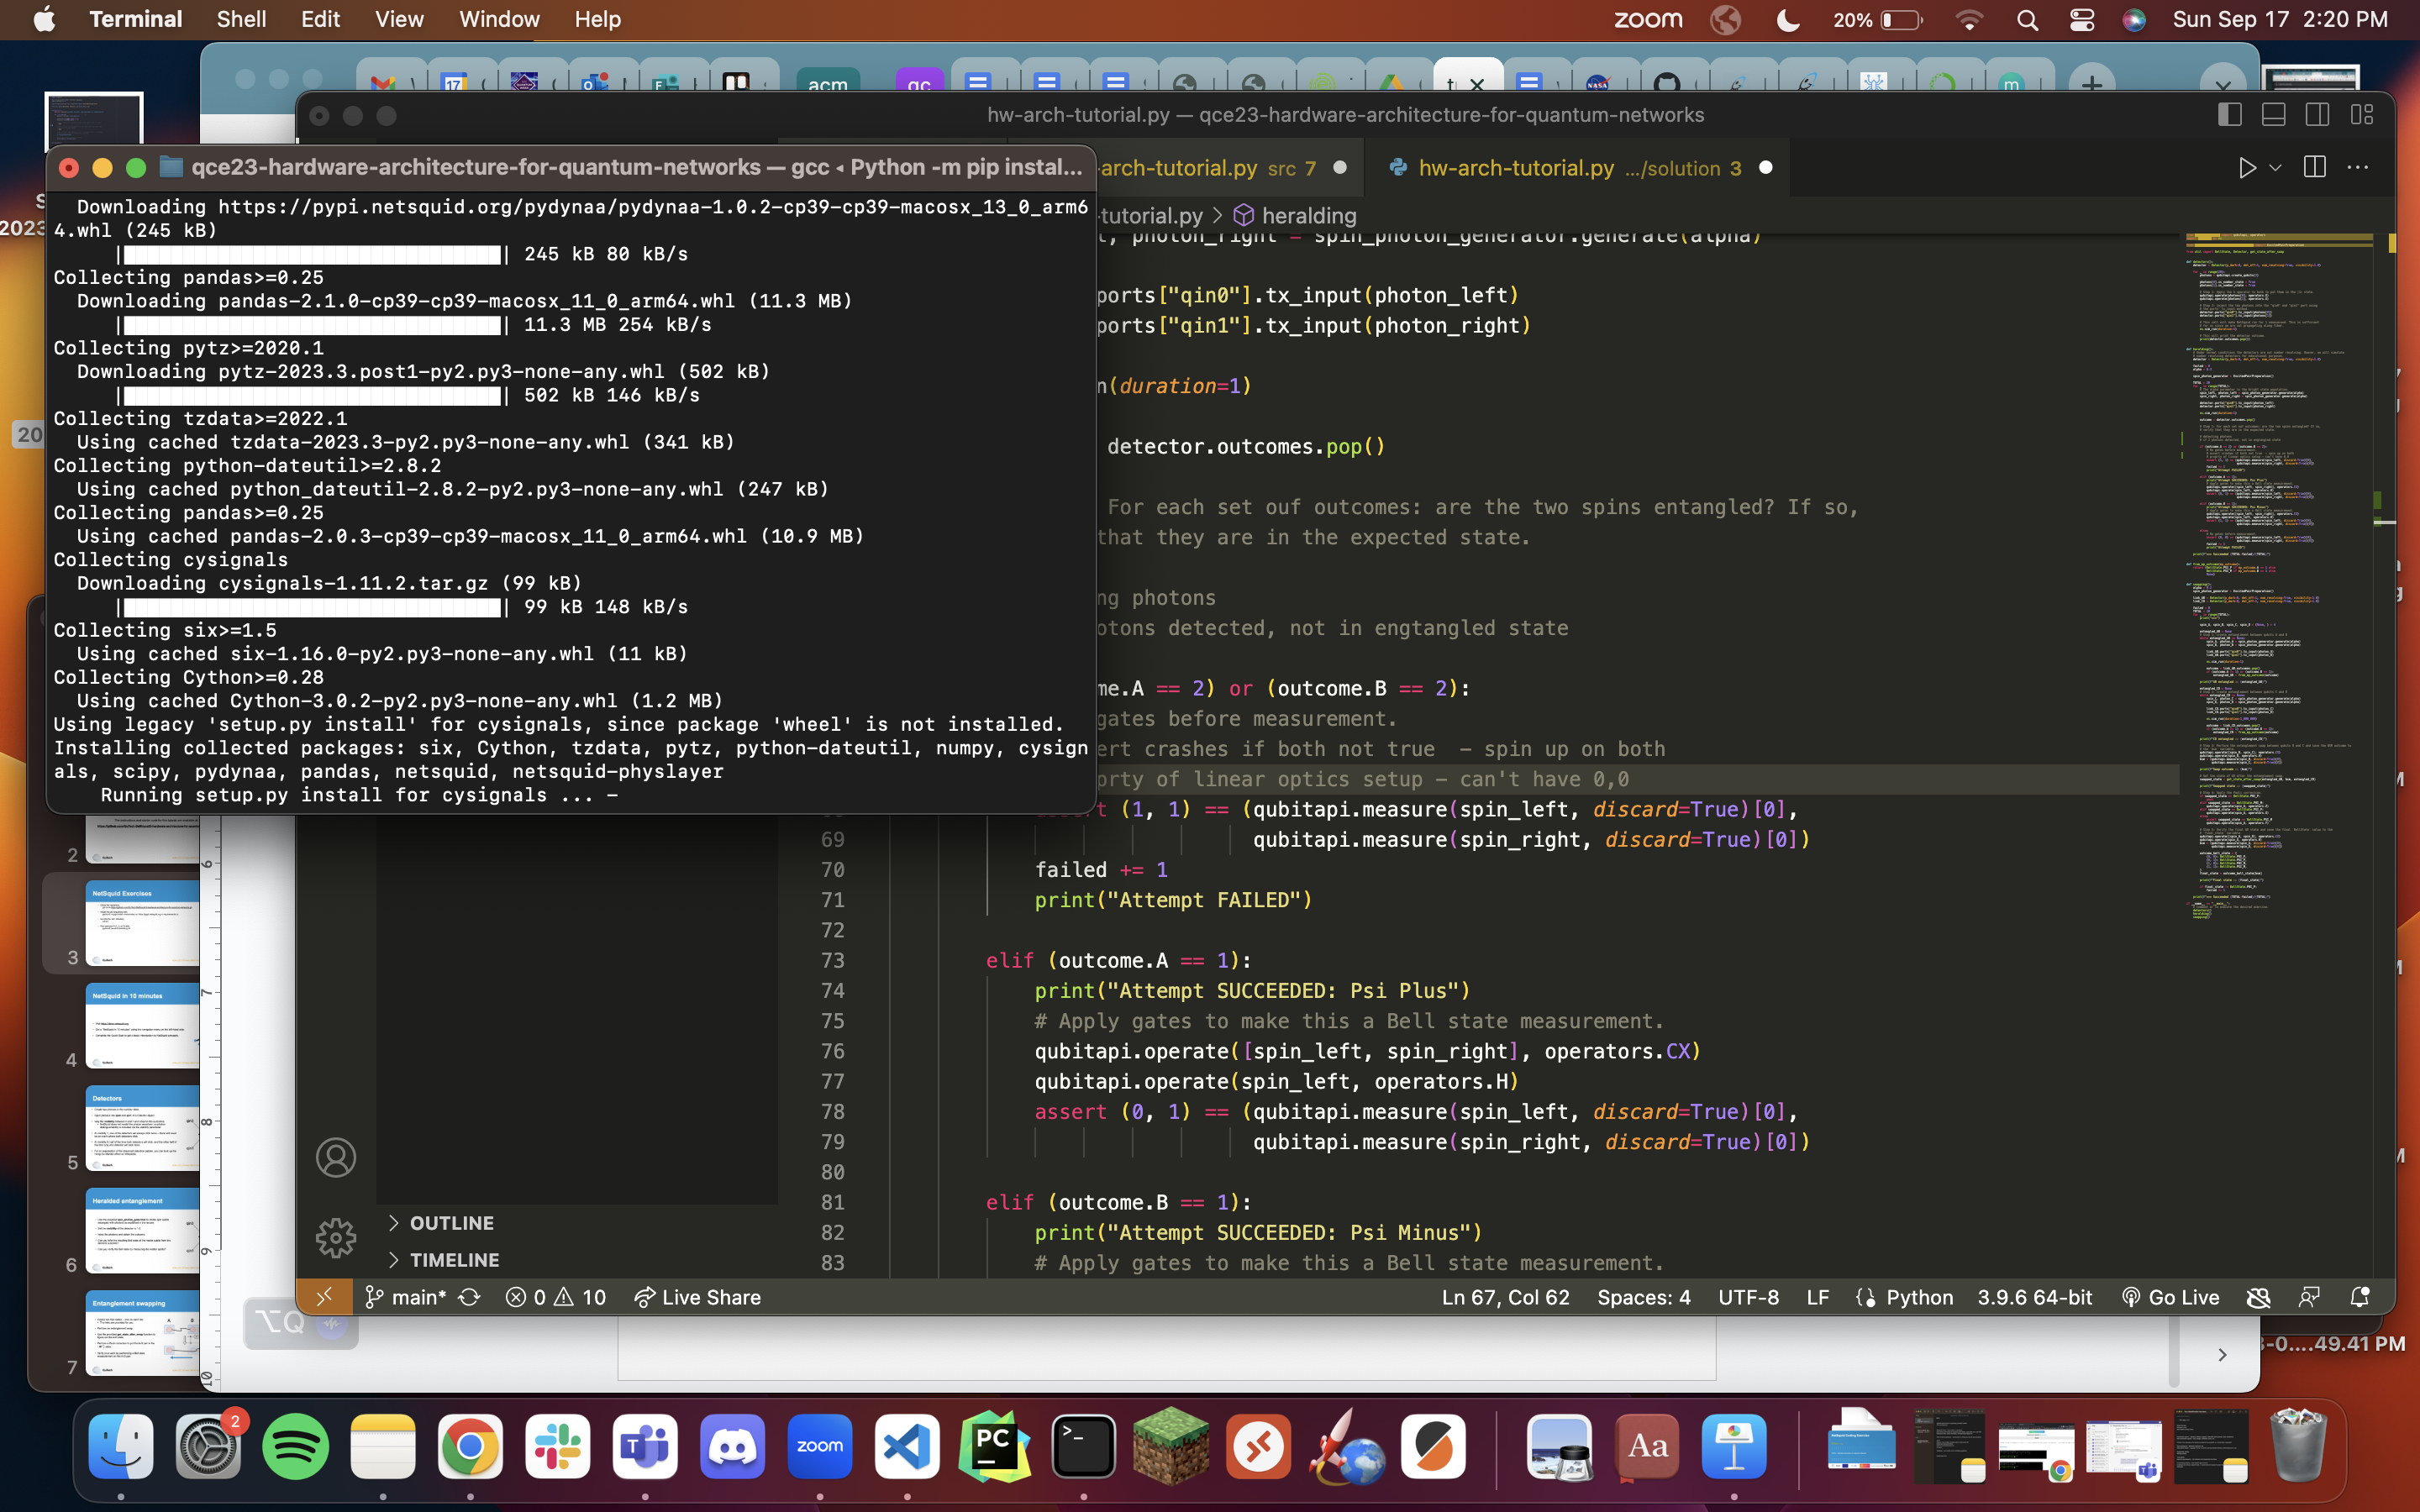The height and width of the screenshot is (1512, 2420).
Task: Open the LF end-of-line selector
Action: click(1818, 1297)
